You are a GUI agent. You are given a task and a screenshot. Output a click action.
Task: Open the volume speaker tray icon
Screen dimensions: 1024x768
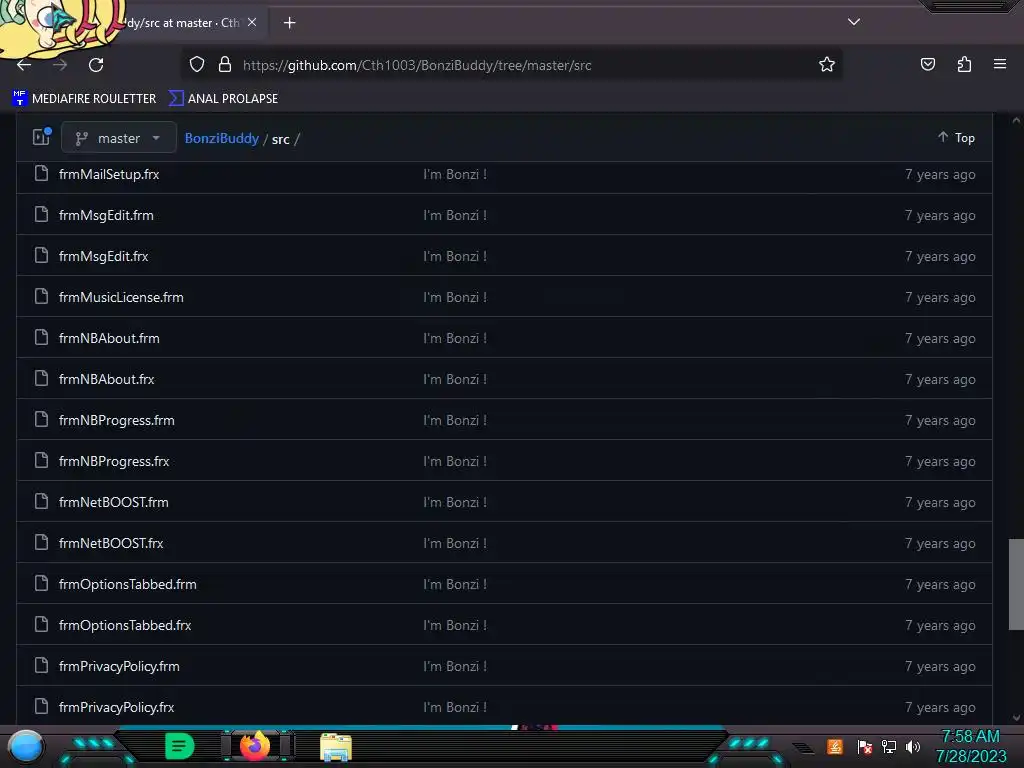[913, 746]
